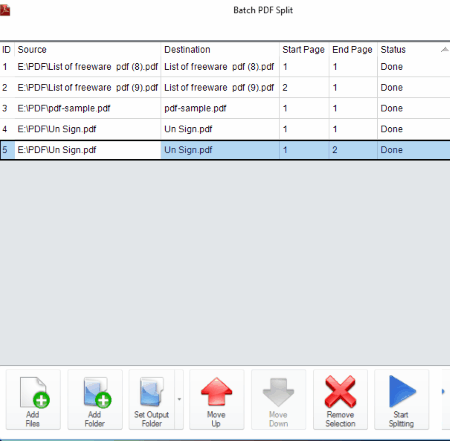Viewport: 450px width, 441px height.
Task: Sort by the Source column header
Action: [x=88, y=50]
